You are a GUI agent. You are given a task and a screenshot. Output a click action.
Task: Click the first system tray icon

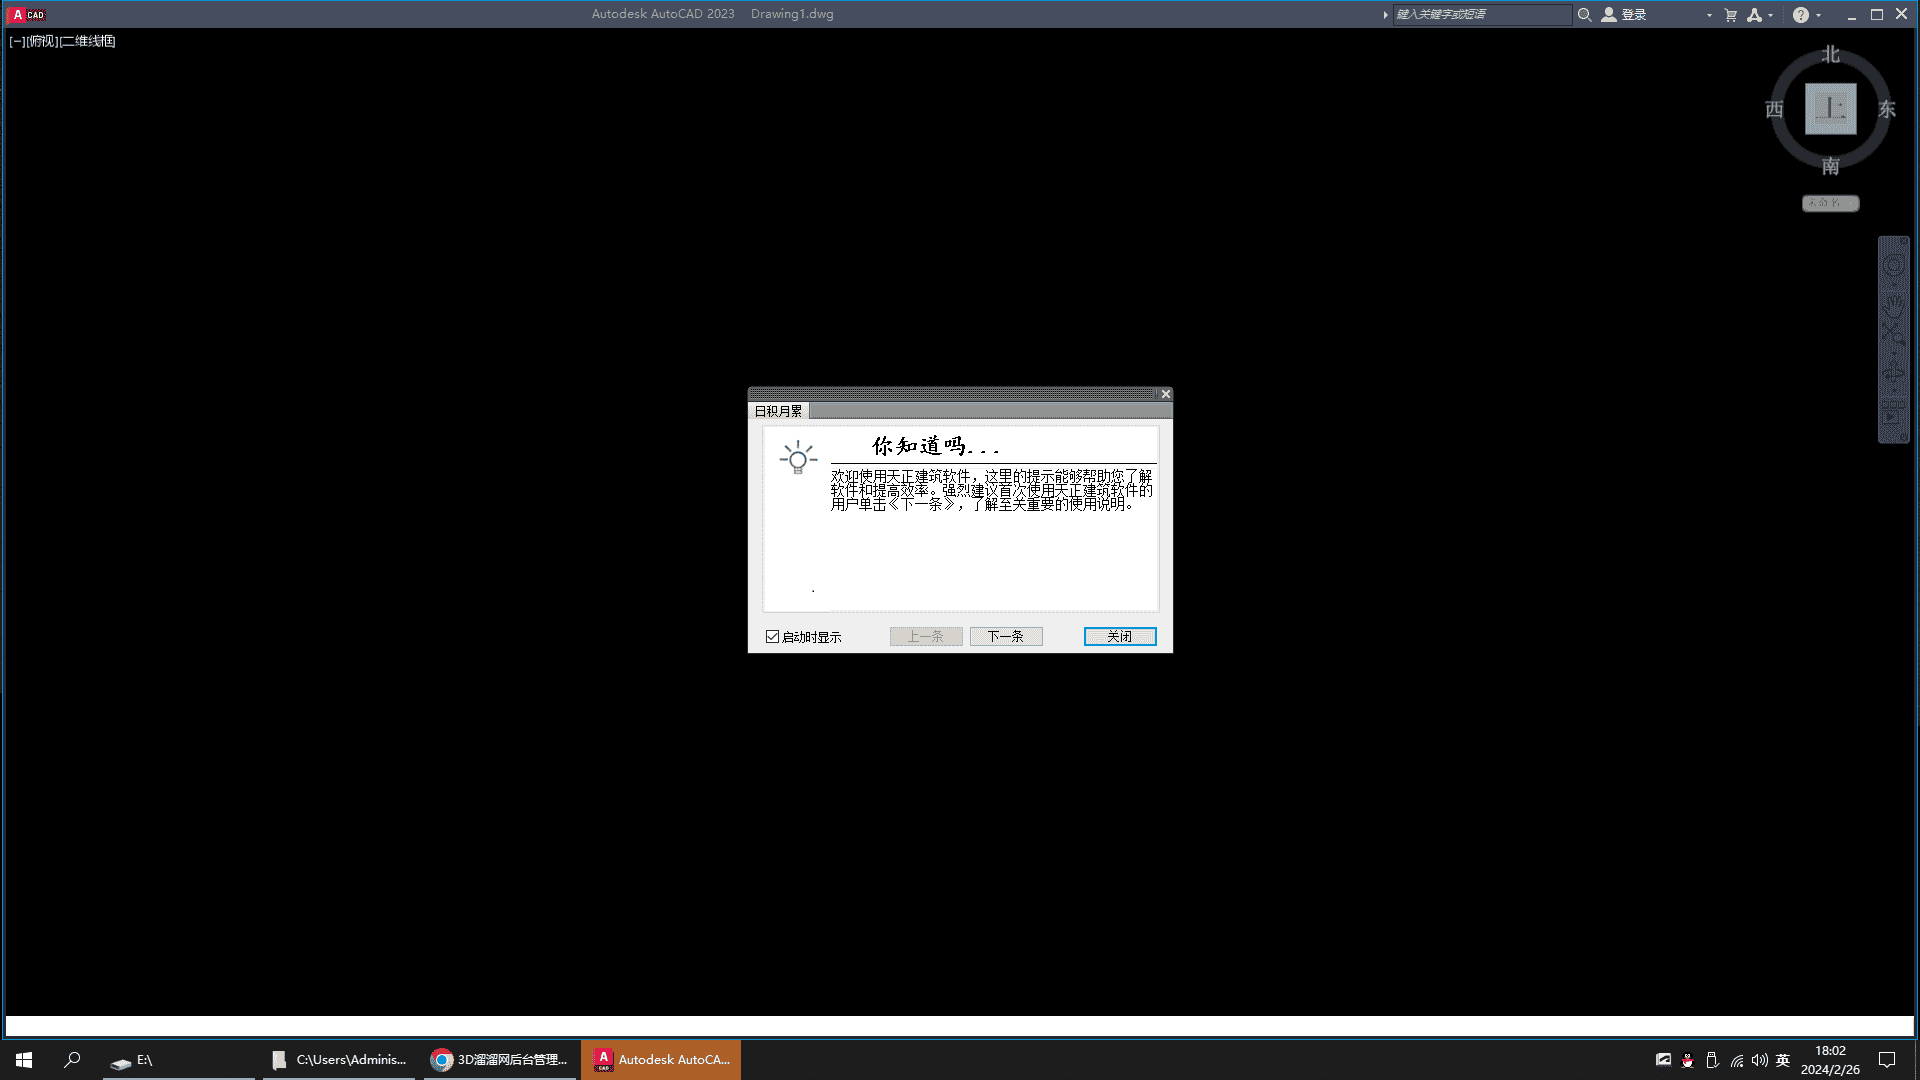click(1663, 1060)
